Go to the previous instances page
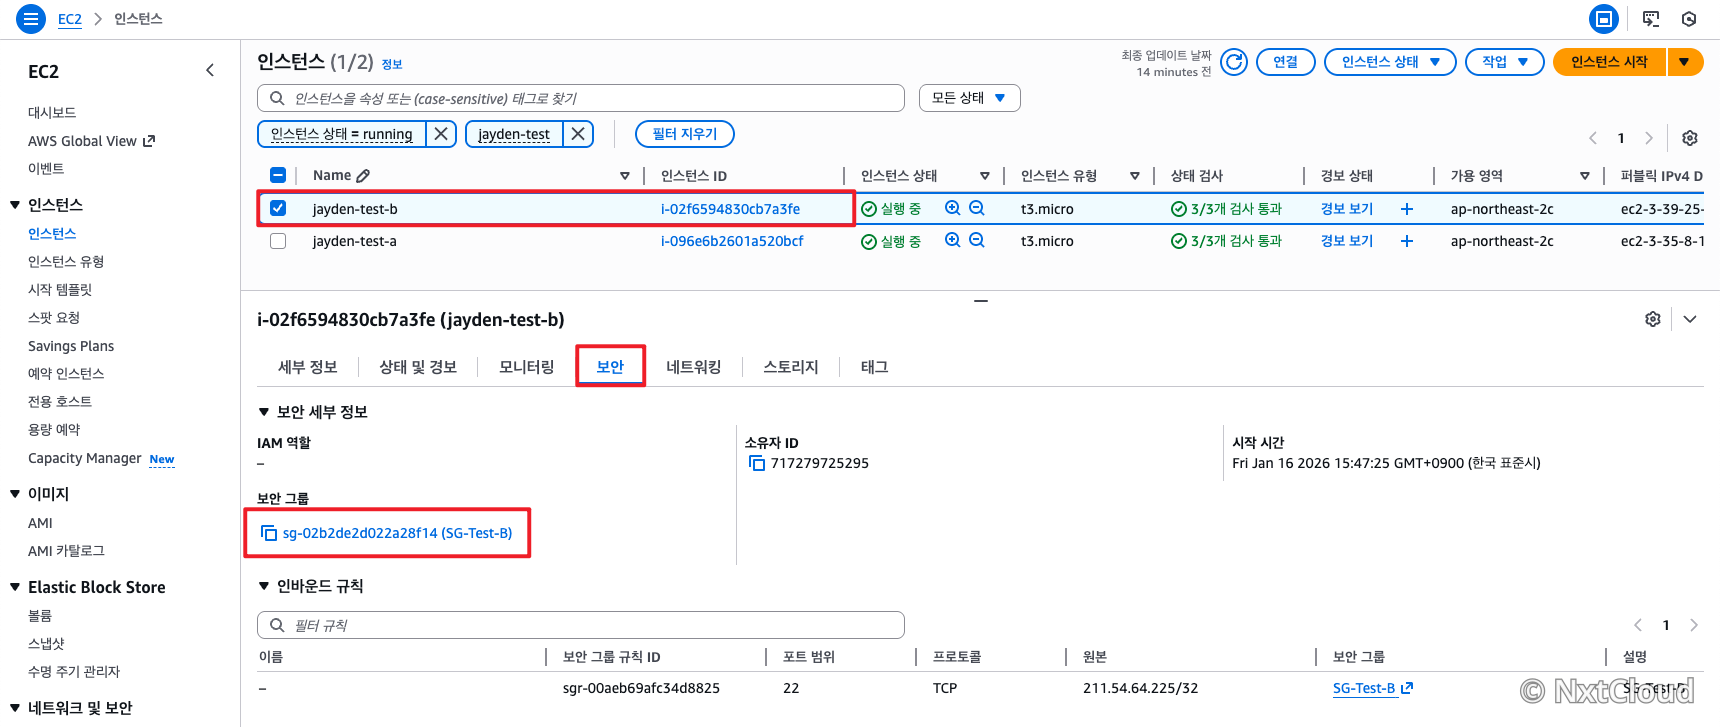1720x727 pixels. click(x=1593, y=138)
